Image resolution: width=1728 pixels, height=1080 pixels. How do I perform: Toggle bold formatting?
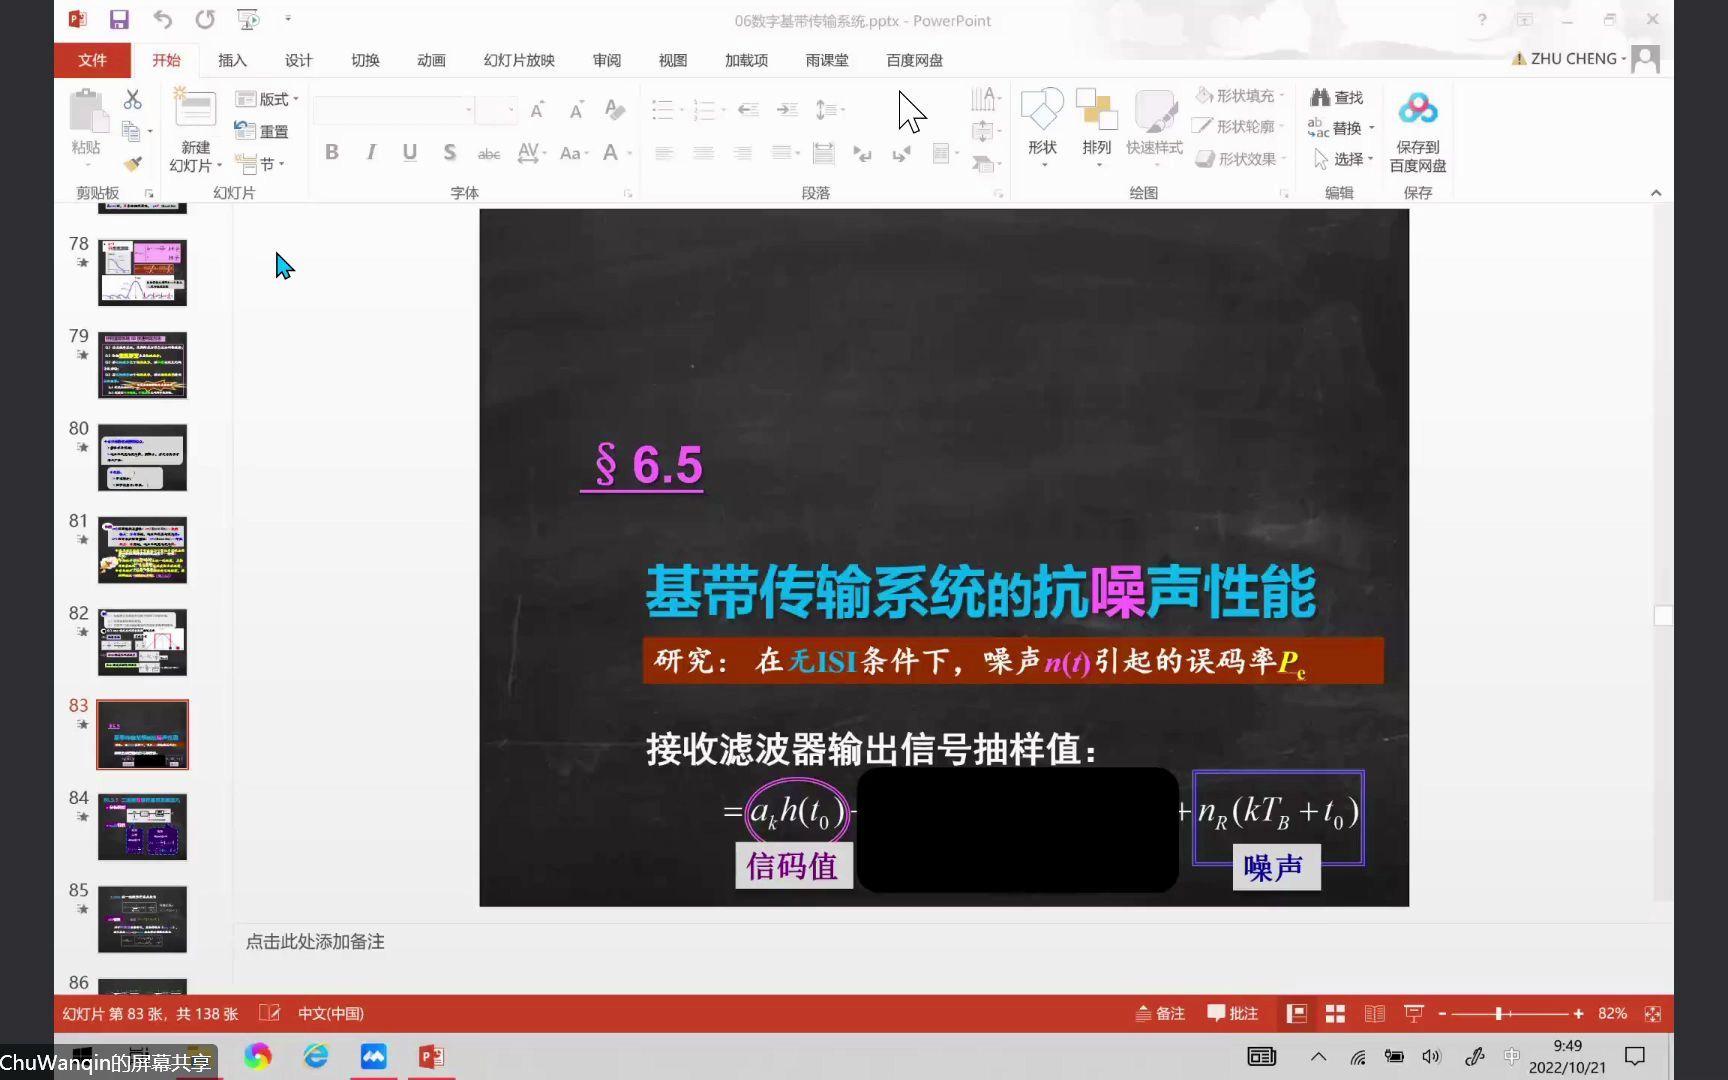tap(331, 151)
